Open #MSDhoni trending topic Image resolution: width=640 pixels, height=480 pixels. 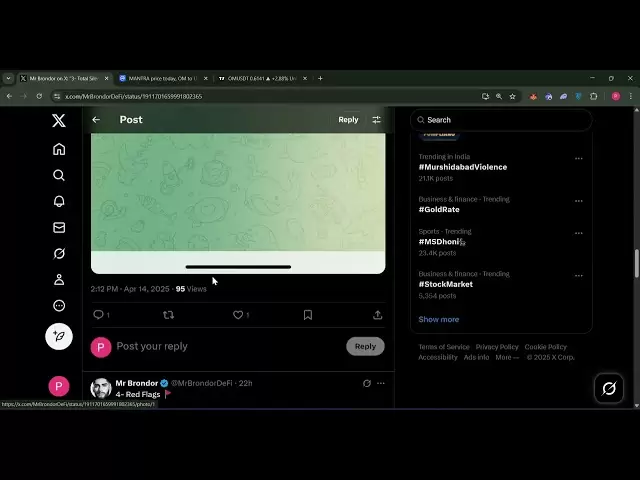(x=442, y=242)
